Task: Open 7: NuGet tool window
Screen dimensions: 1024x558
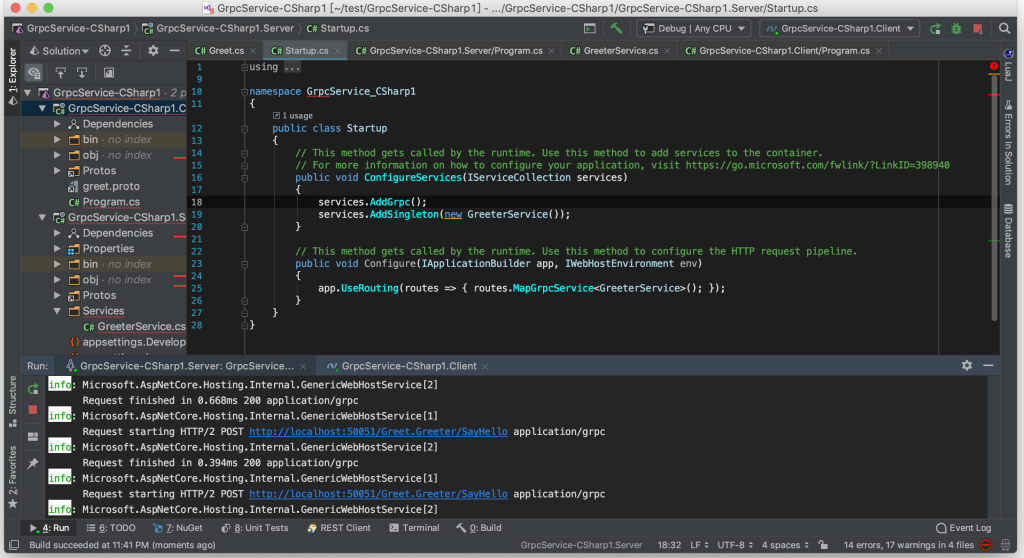Action: (178, 528)
